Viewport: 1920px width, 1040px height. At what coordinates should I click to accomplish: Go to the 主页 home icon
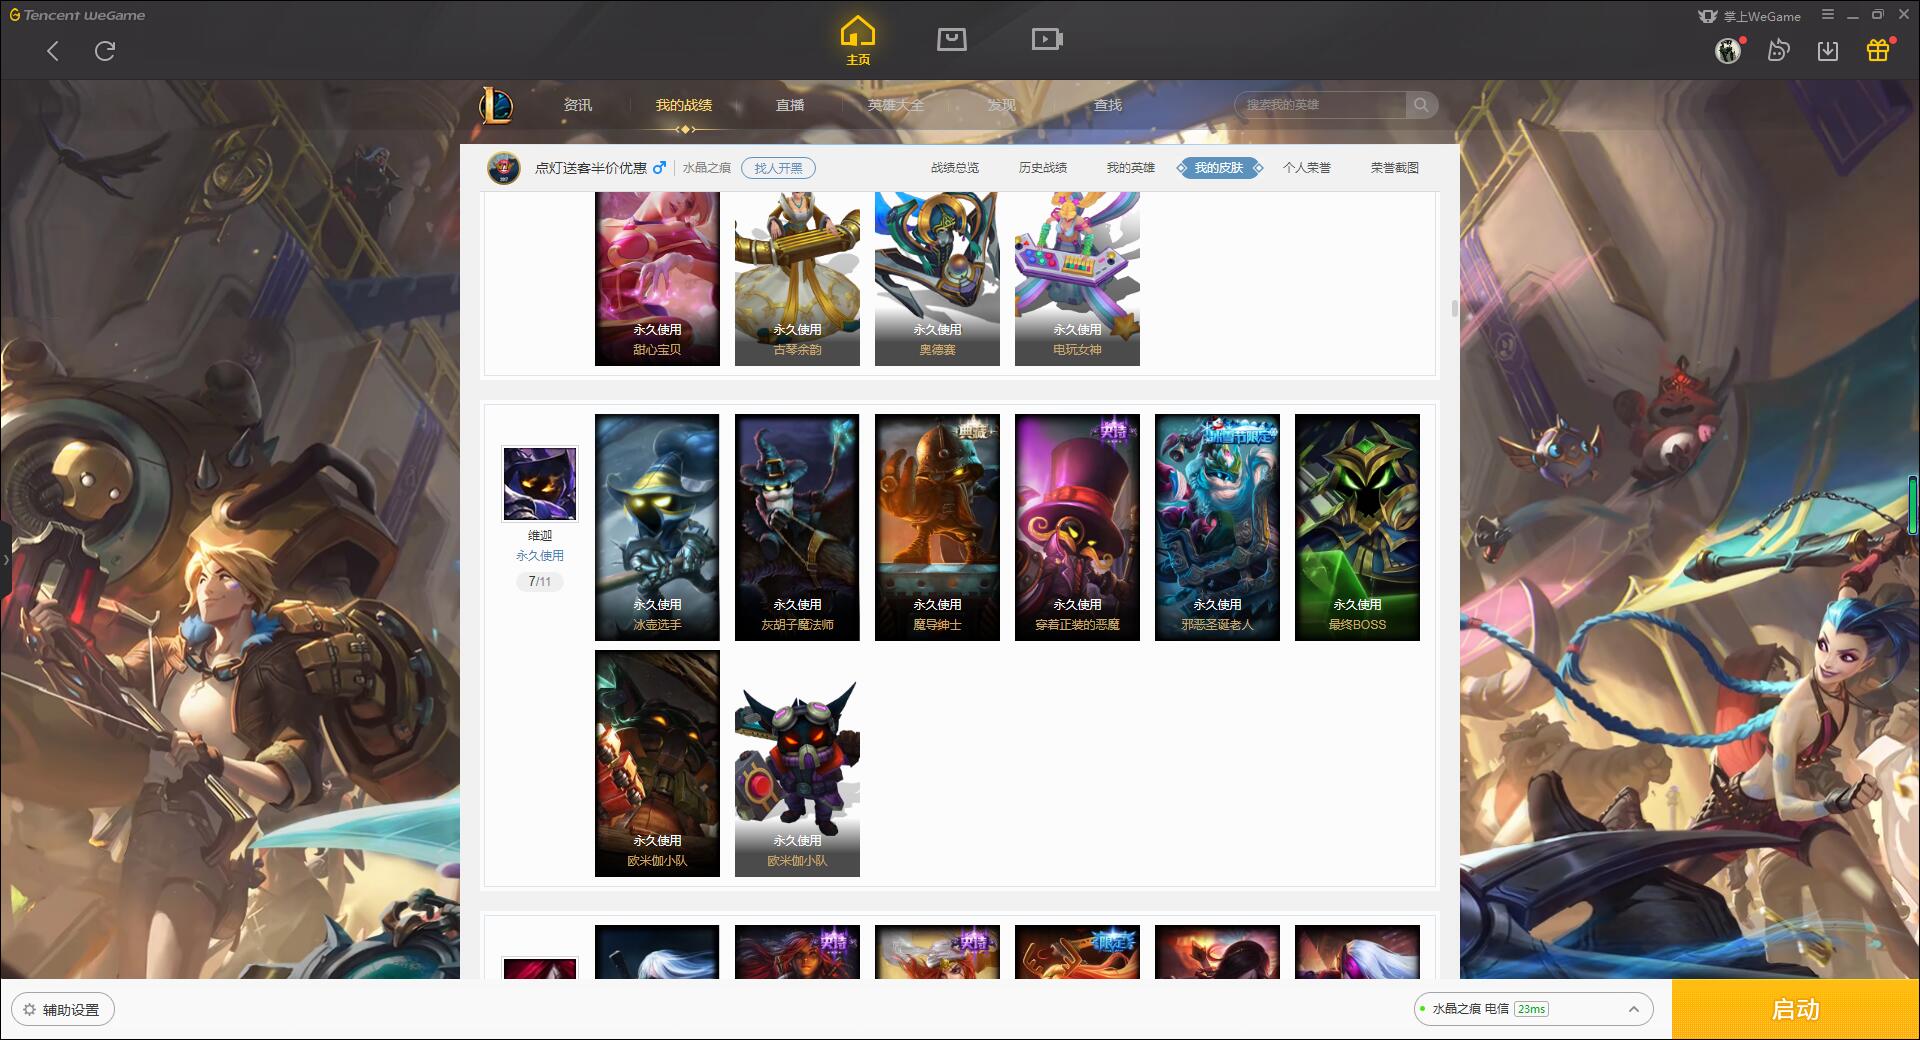857,41
